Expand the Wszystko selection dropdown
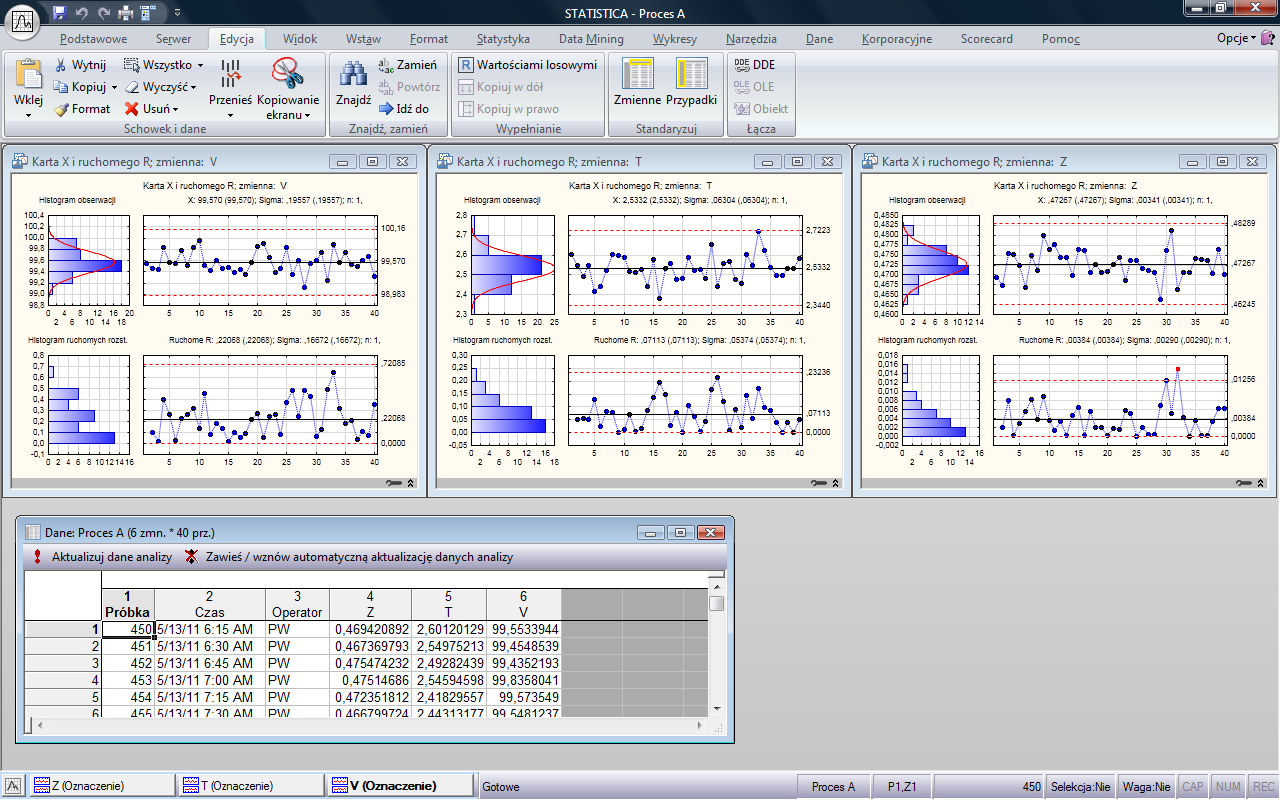The width and height of the screenshot is (1280, 800). click(200, 65)
